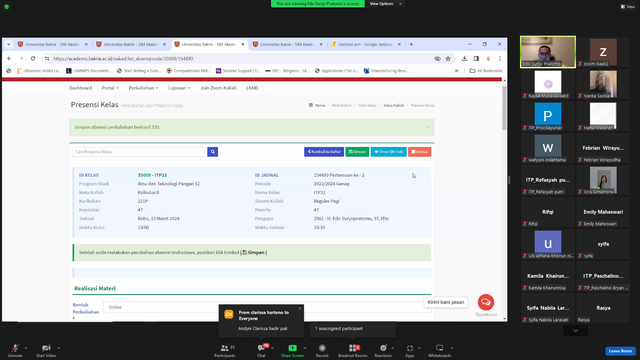Click the blue search button beside Cari Presensi Kelas
640x360 pixels.
pos(213,152)
